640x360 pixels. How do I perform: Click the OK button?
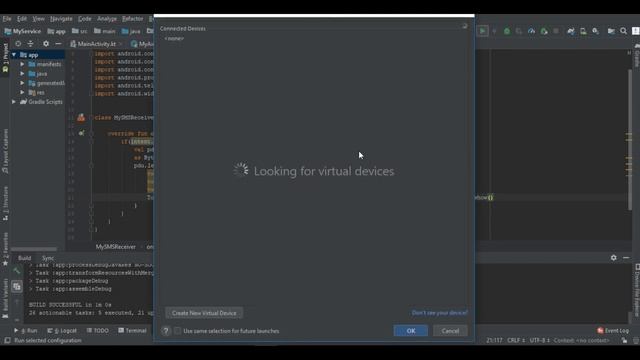411,331
